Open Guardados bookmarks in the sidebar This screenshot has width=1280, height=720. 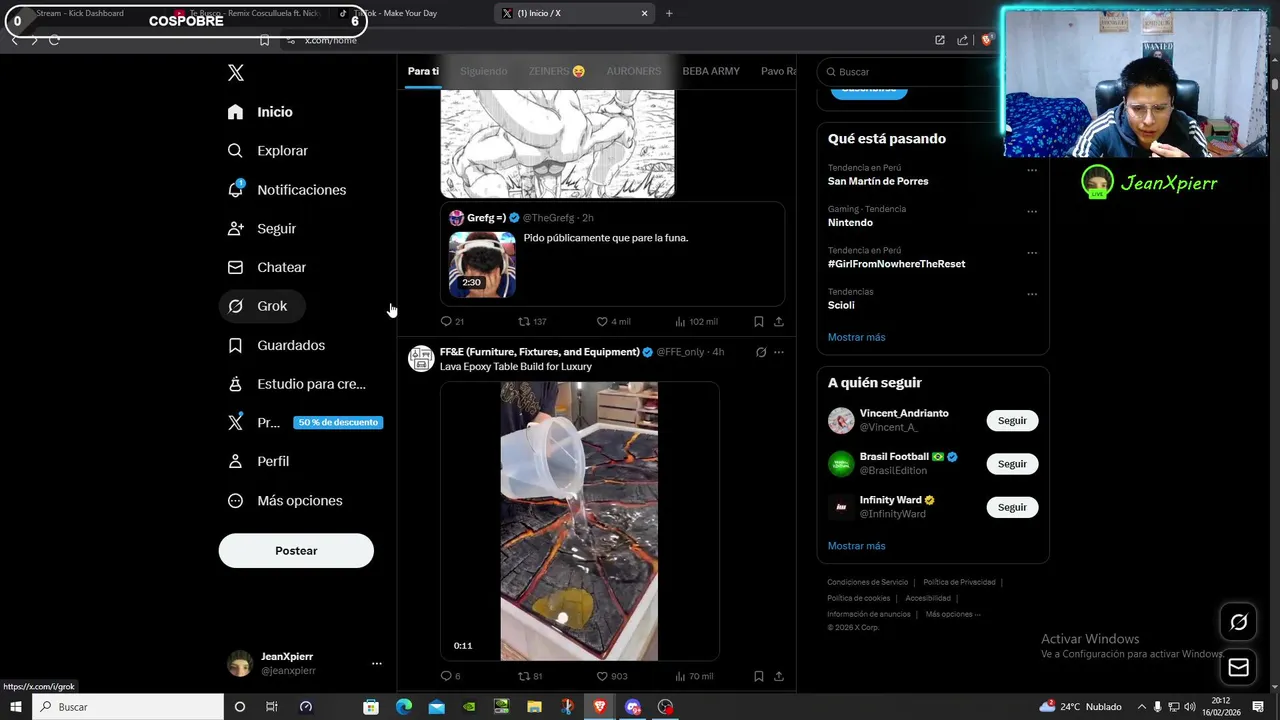[x=277, y=345]
